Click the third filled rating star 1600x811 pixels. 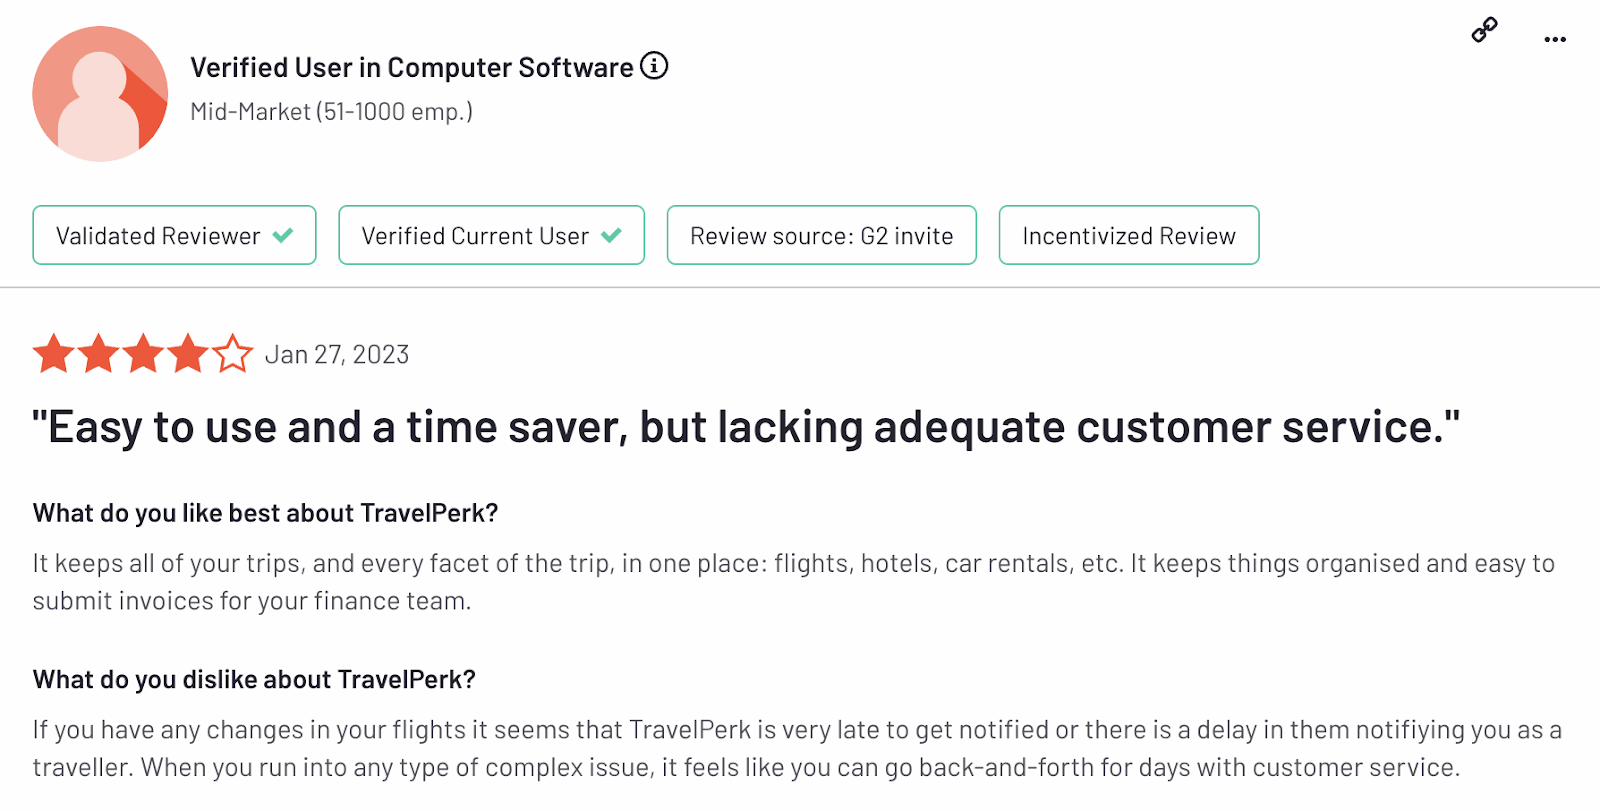point(143,354)
